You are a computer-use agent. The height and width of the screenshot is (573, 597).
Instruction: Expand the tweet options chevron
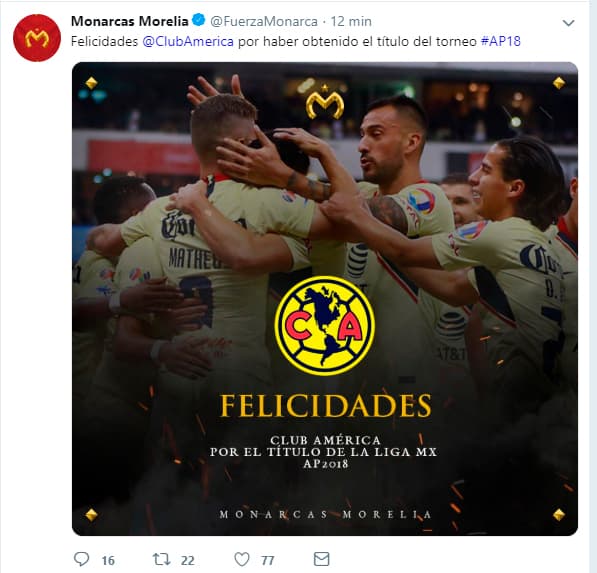pyautogui.click(x=568, y=23)
